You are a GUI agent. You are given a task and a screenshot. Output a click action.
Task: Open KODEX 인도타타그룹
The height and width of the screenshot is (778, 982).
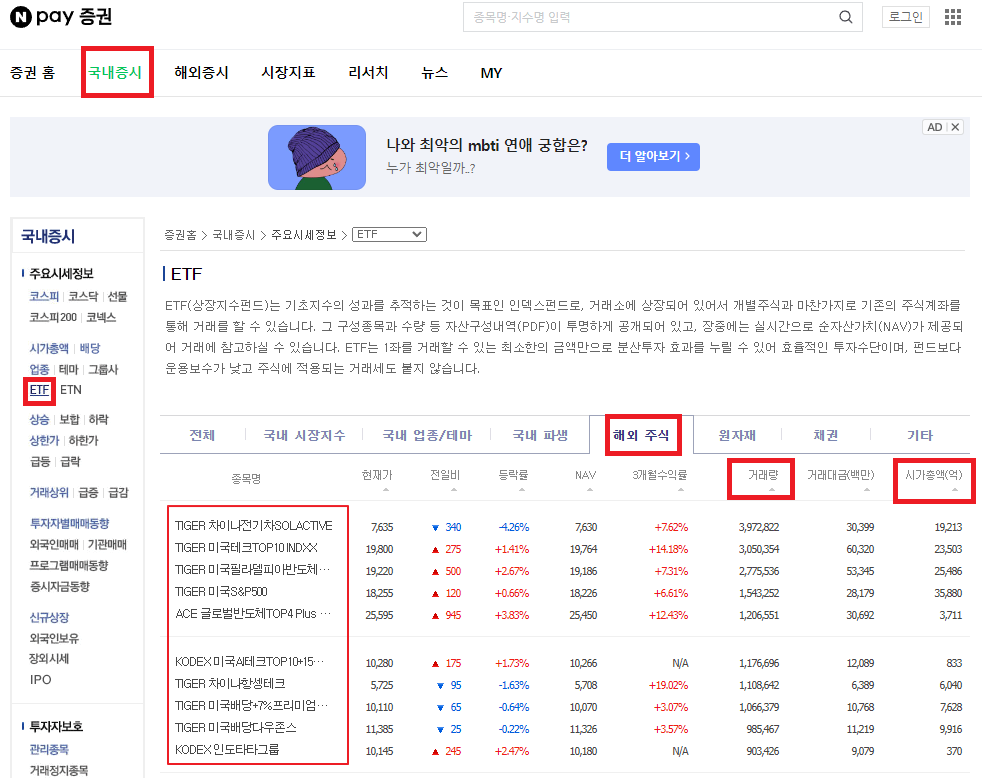click(x=227, y=749)
